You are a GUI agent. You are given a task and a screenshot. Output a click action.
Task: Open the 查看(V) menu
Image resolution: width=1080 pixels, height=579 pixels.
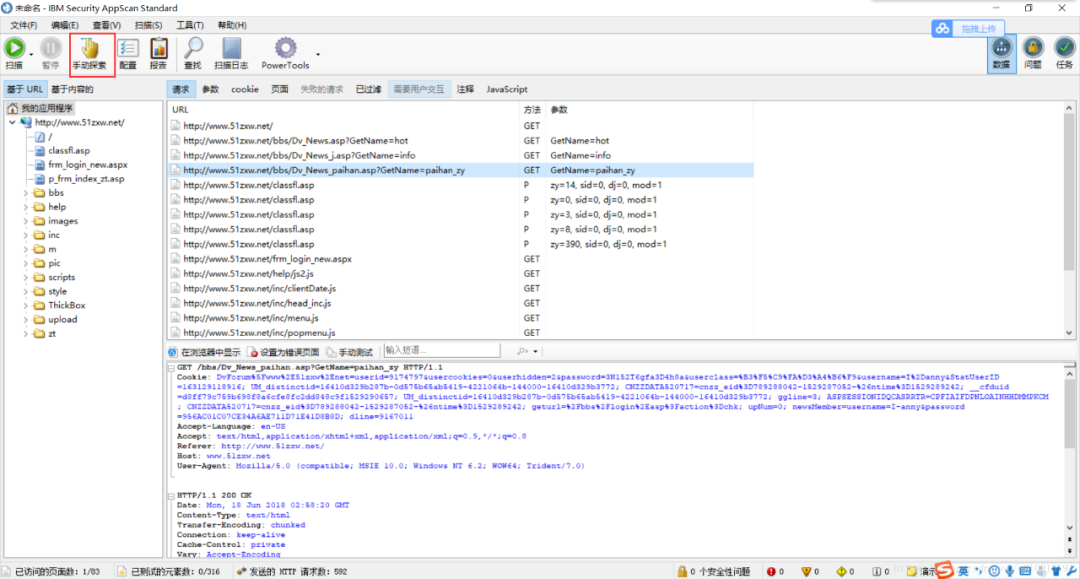[107, 25]
